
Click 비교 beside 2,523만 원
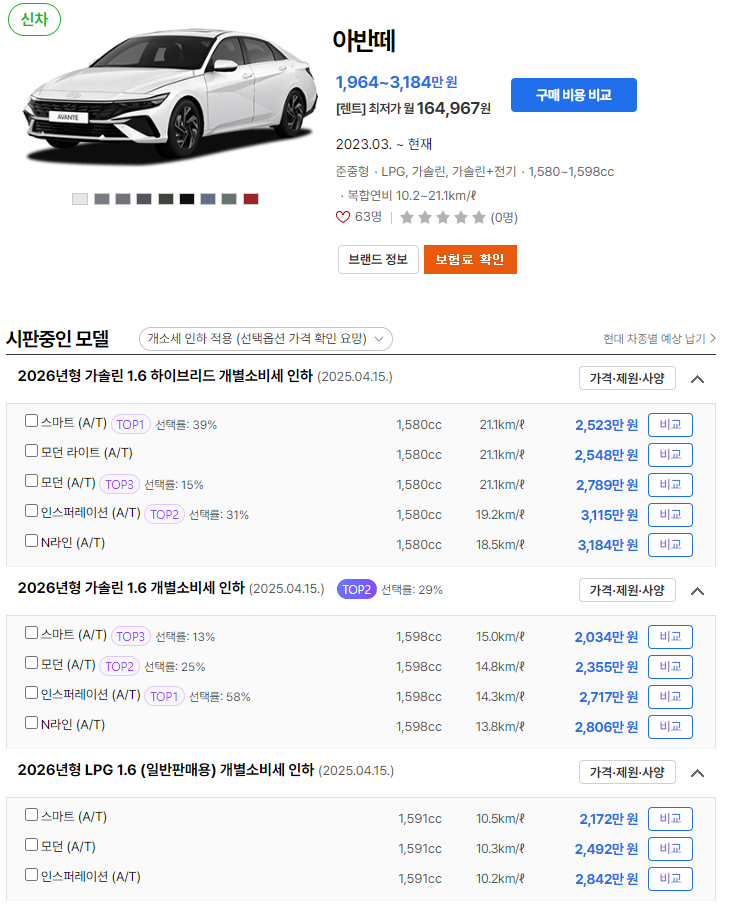coord(670,425)
